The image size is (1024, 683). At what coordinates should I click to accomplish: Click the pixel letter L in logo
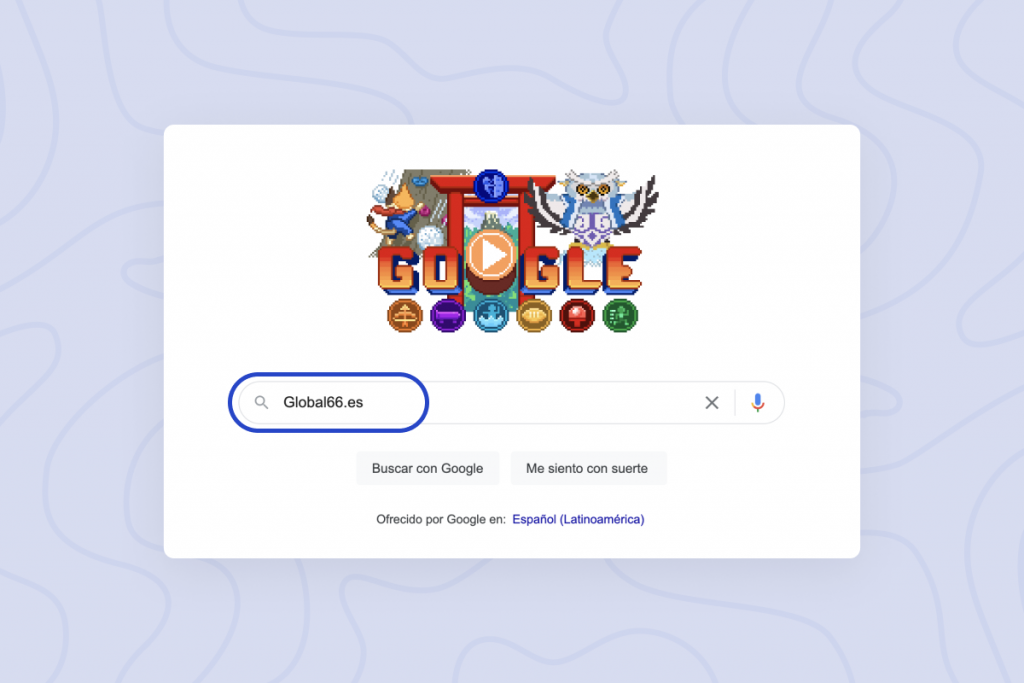582,270
